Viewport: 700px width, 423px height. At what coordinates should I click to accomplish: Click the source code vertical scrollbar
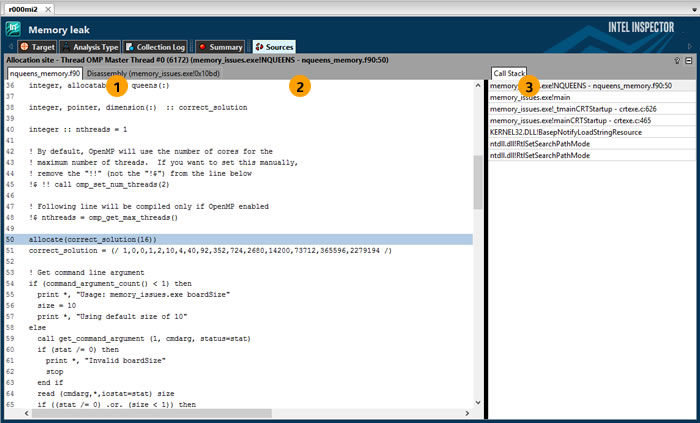478,180
